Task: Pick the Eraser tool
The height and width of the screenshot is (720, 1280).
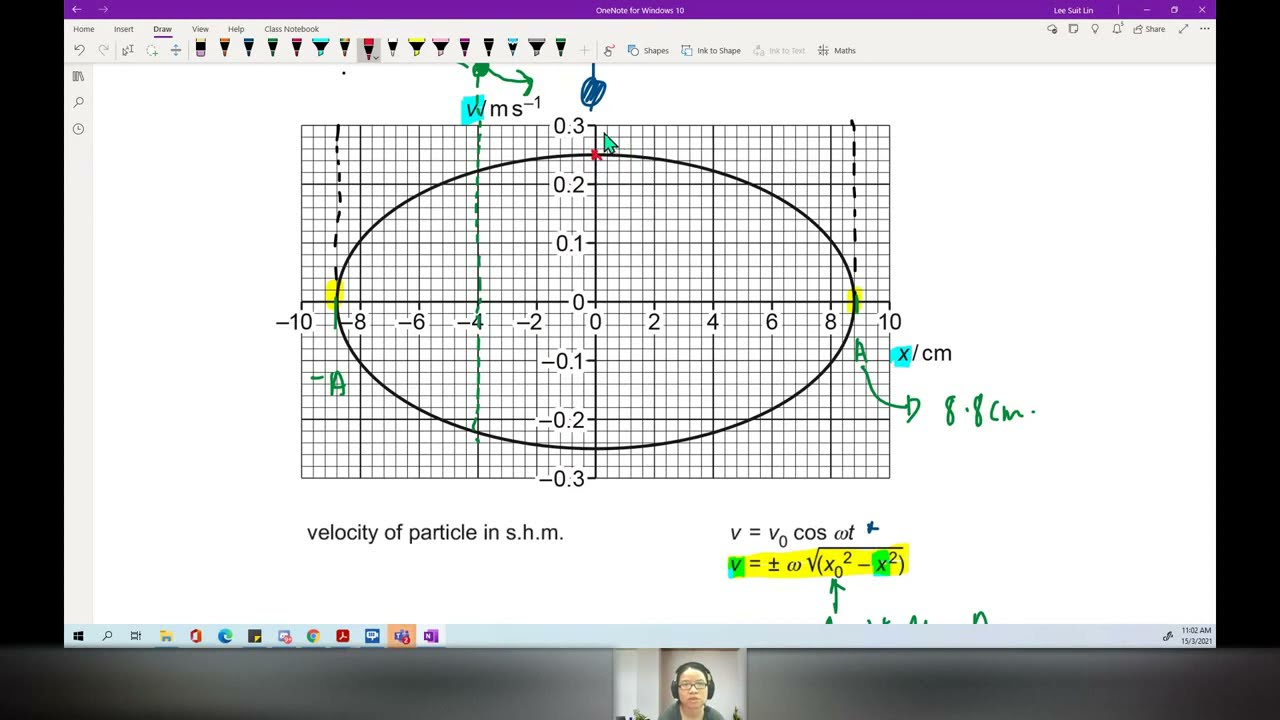Action: tap(201, 48)
